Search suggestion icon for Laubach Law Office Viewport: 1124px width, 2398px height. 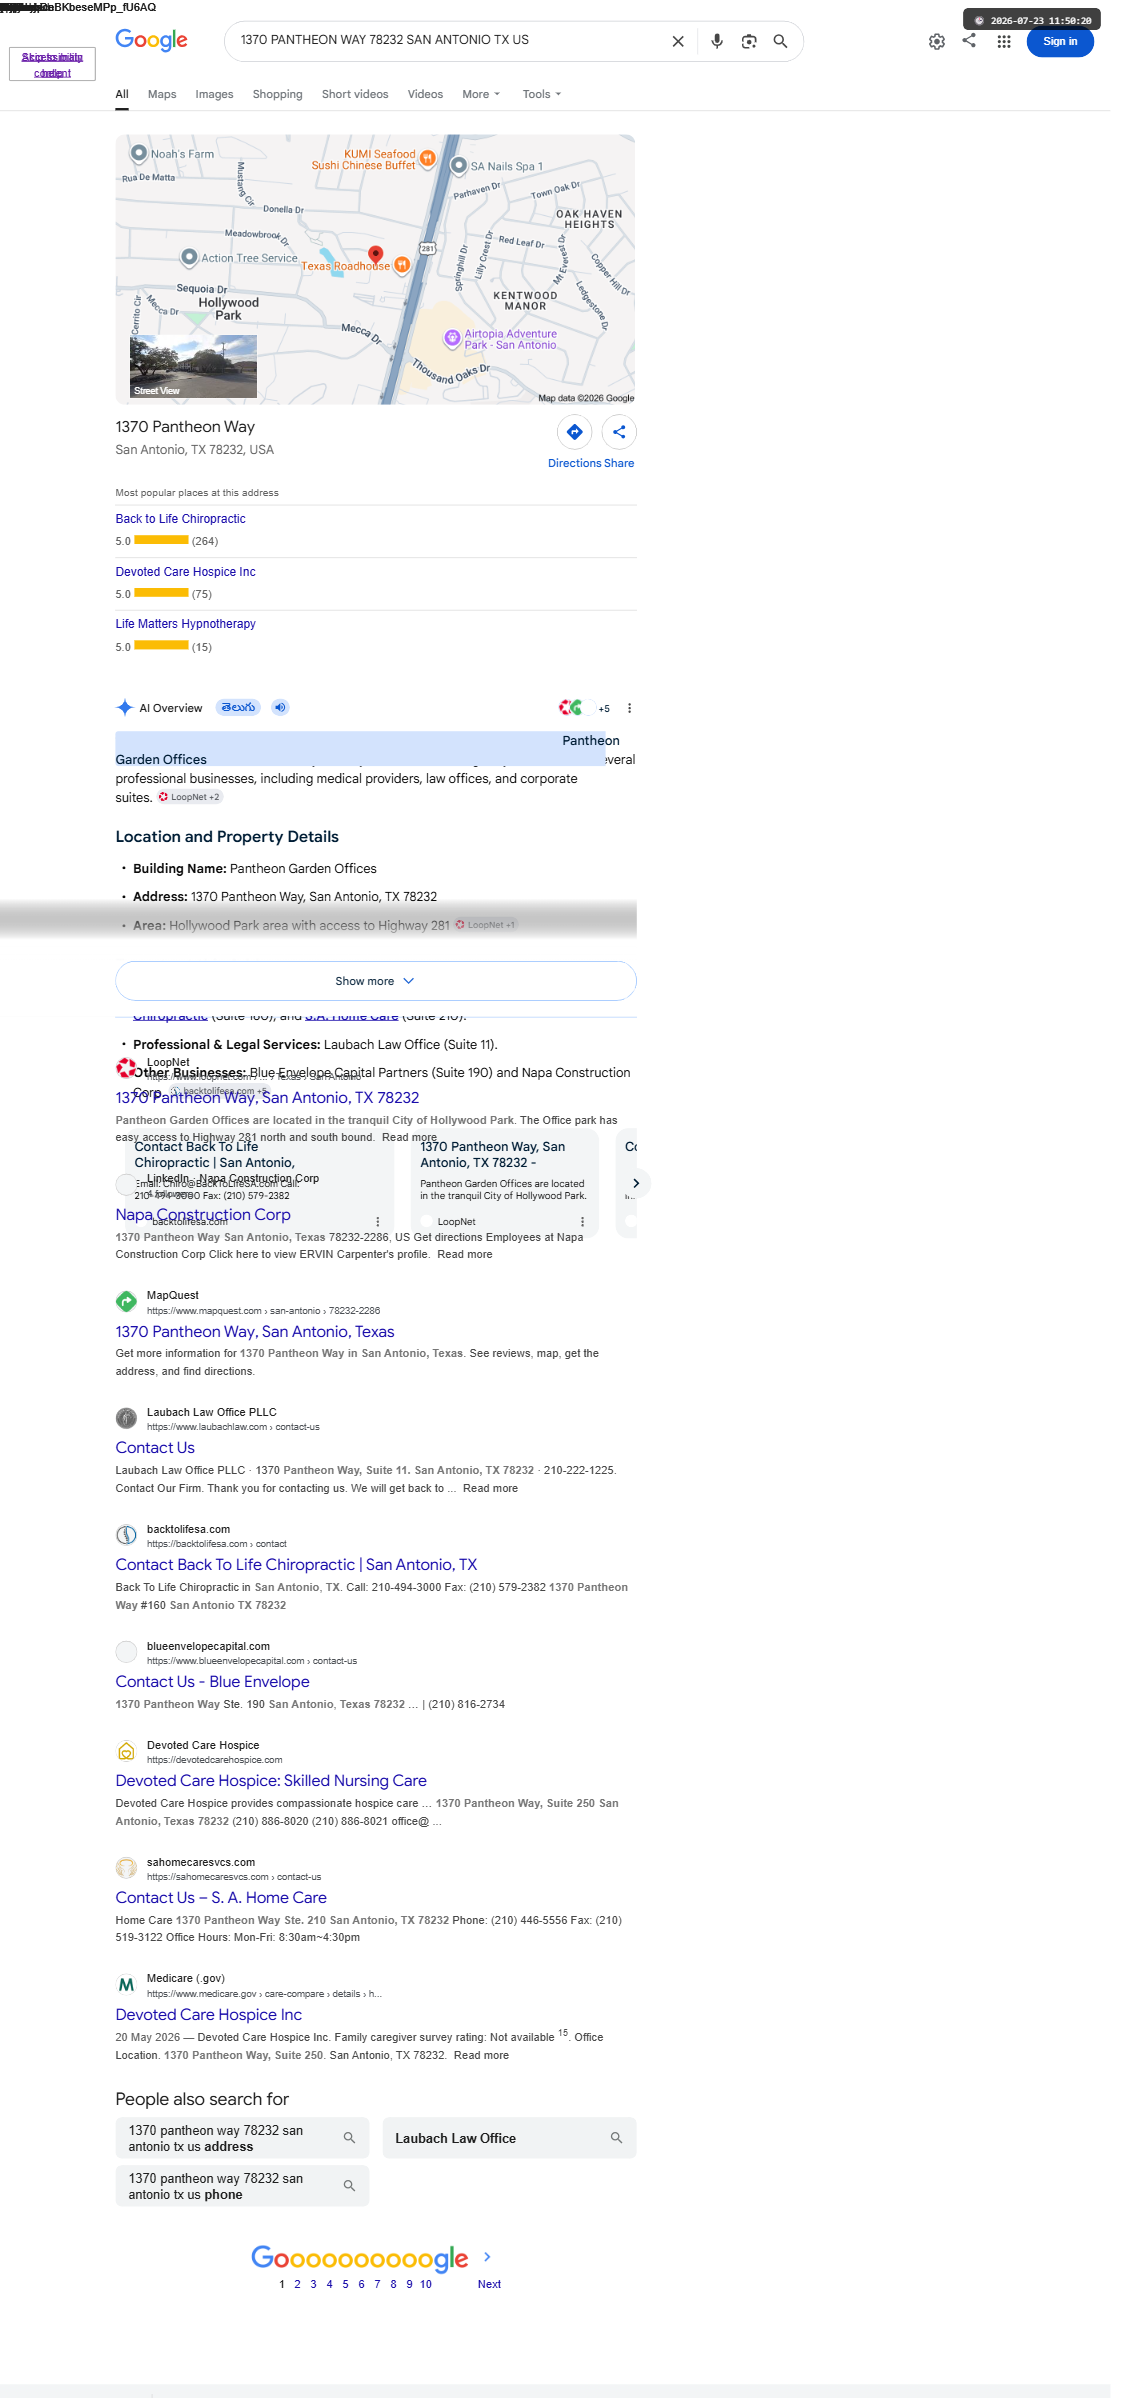pyautogui.click(x=616, y=2138)
